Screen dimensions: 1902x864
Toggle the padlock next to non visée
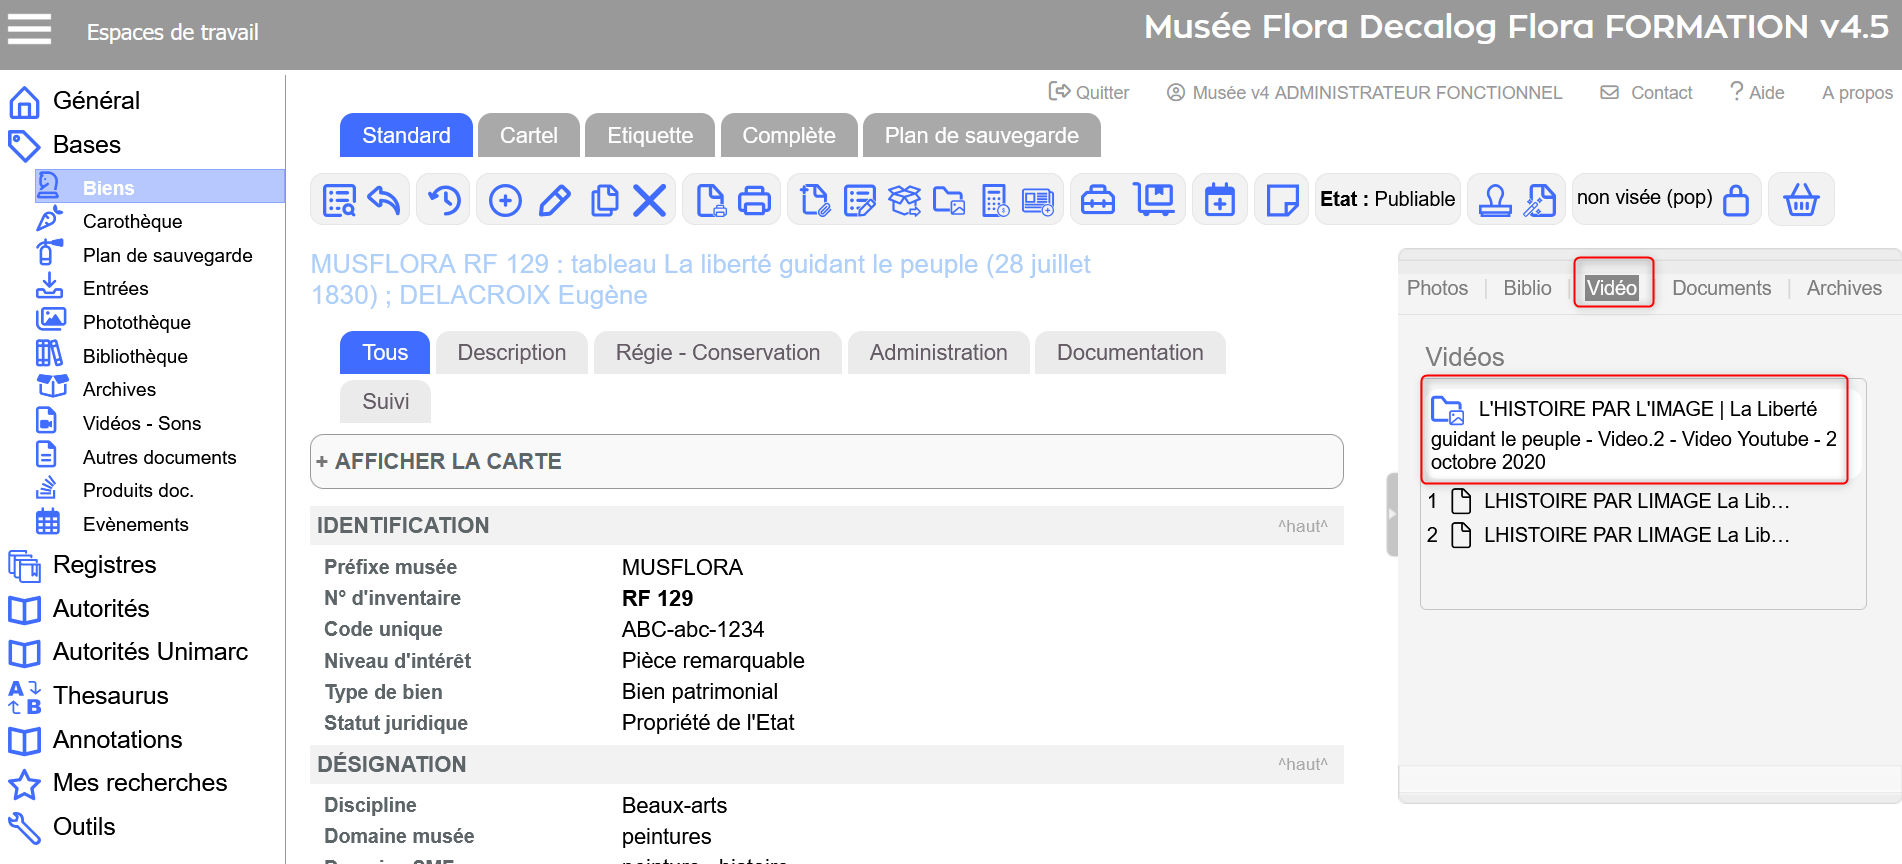(x=1736, y=200)
